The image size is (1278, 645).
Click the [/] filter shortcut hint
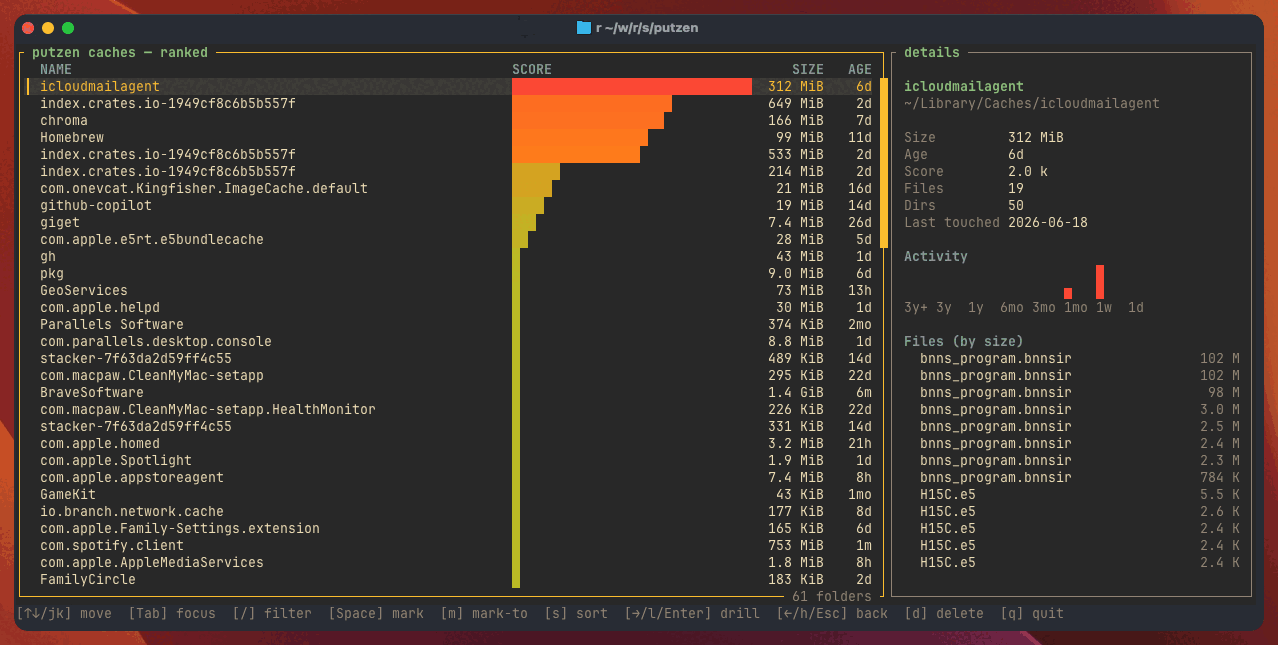coord(272,614)
